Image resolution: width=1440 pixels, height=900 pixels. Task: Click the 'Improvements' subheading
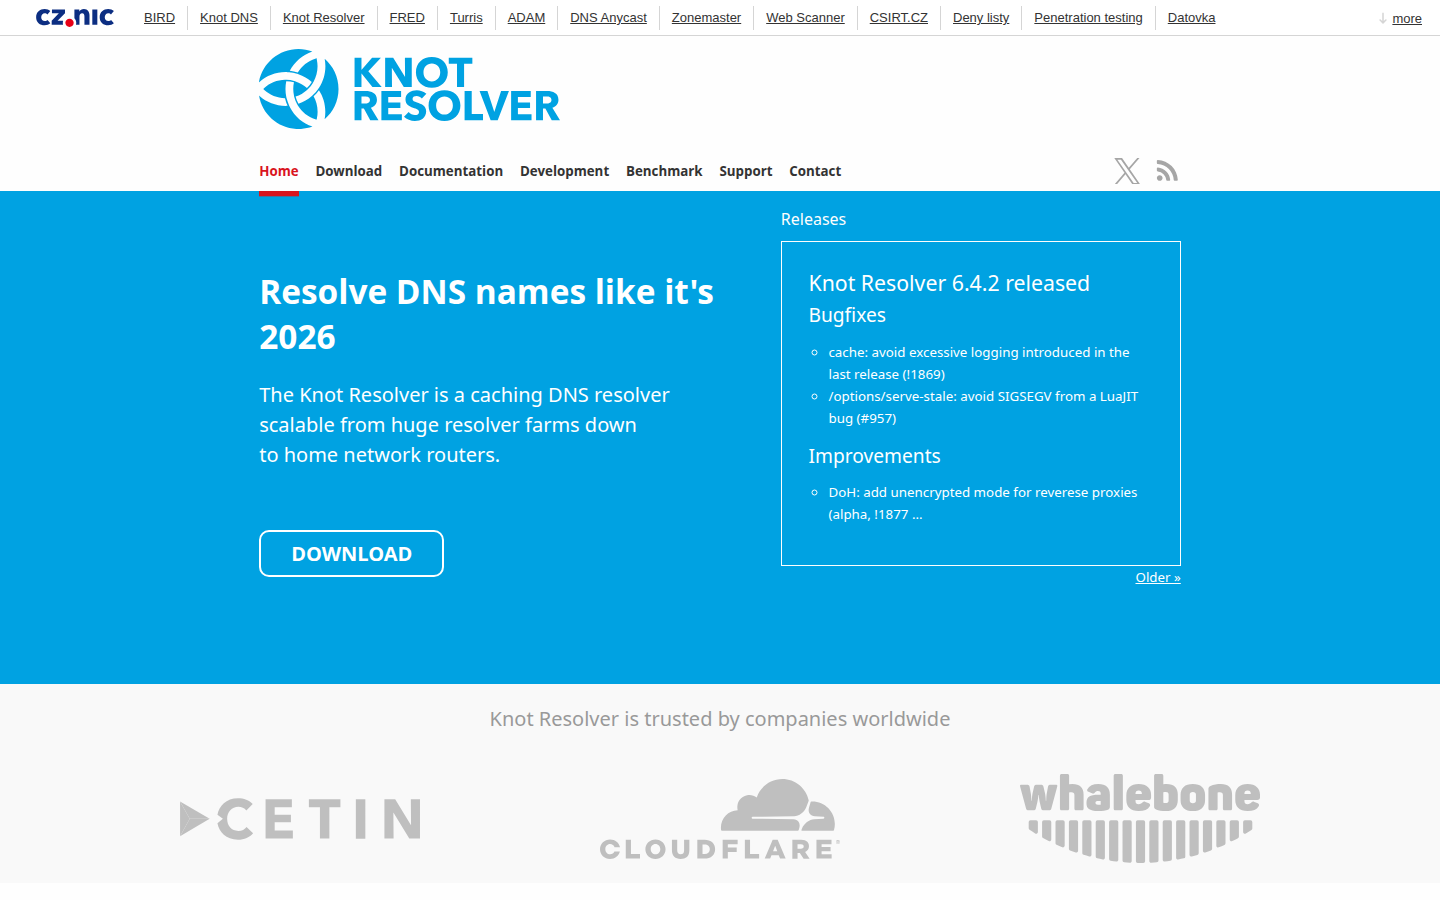point(874,456)
